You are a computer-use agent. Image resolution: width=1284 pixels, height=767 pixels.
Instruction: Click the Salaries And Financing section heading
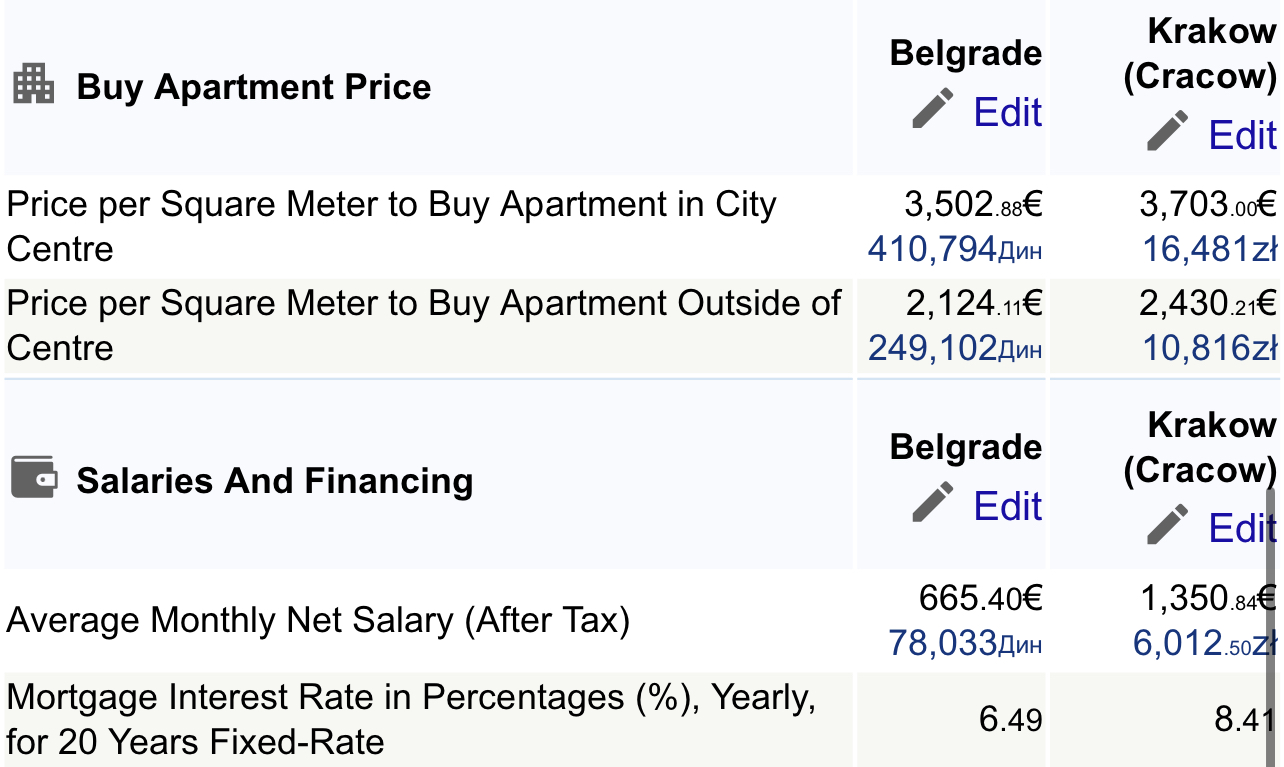pyautogui.click(x=274, y=481)
